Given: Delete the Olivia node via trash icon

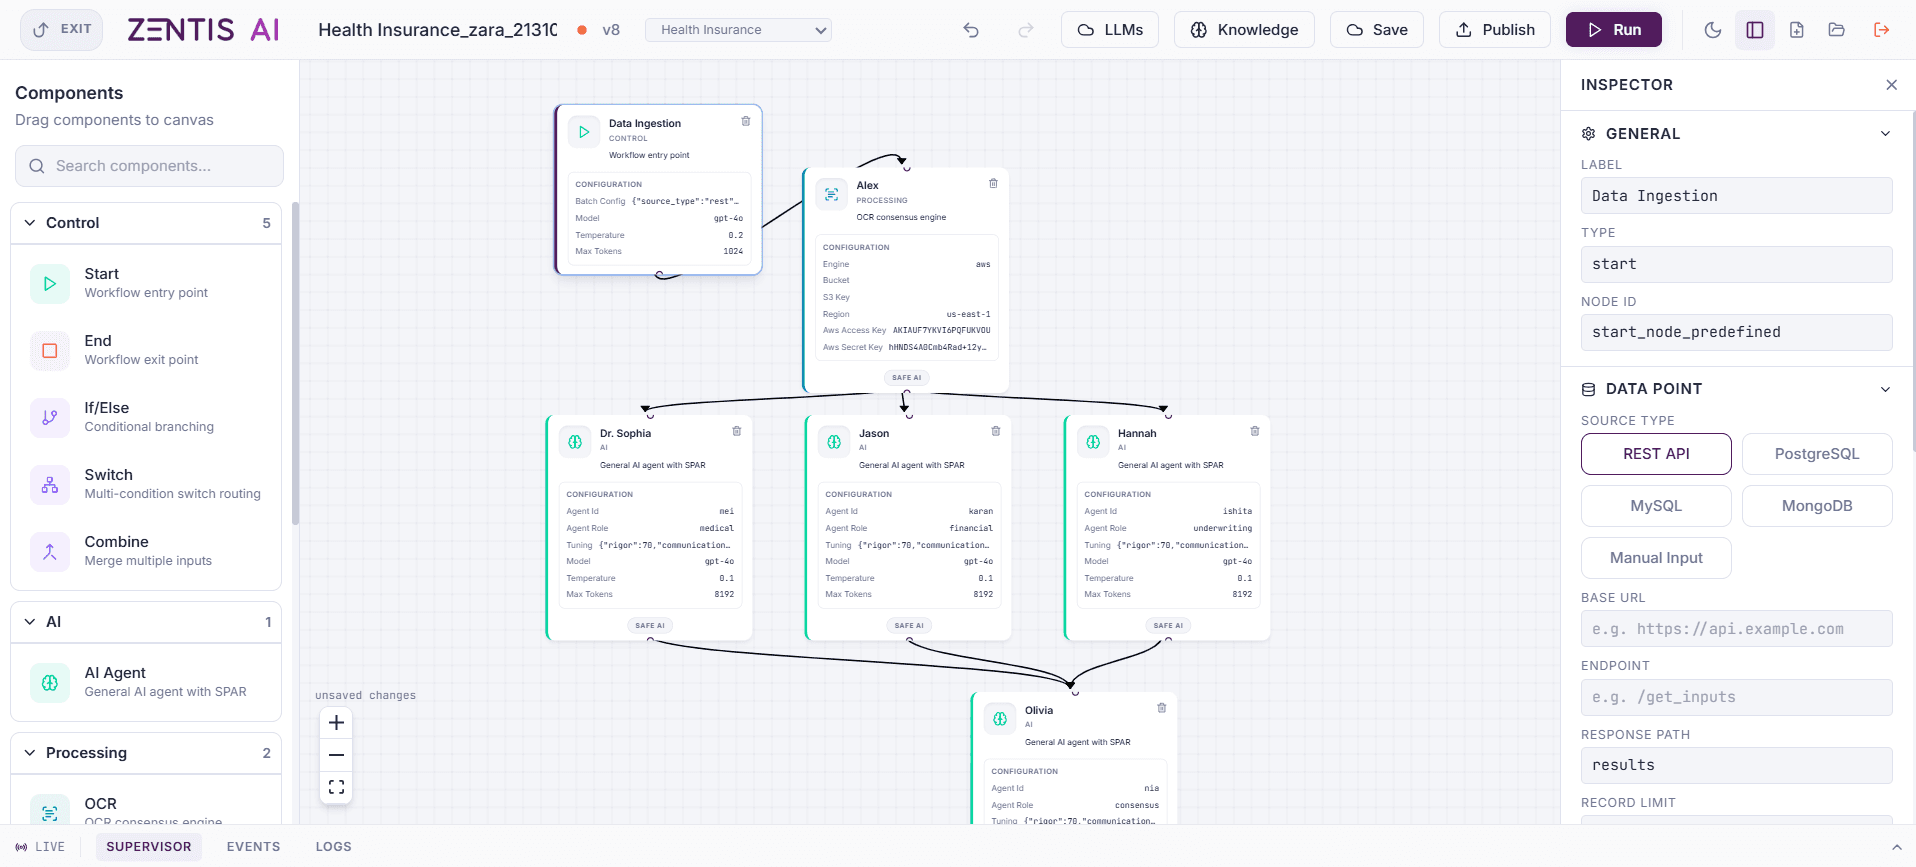Looking at the screenshot, I should (x=1162, y=708).
